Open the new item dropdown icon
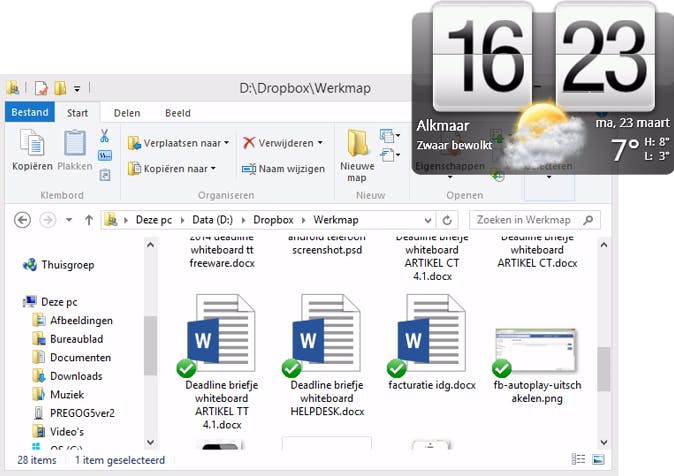The width and height of the screenshot is (674, 476). 390,135
